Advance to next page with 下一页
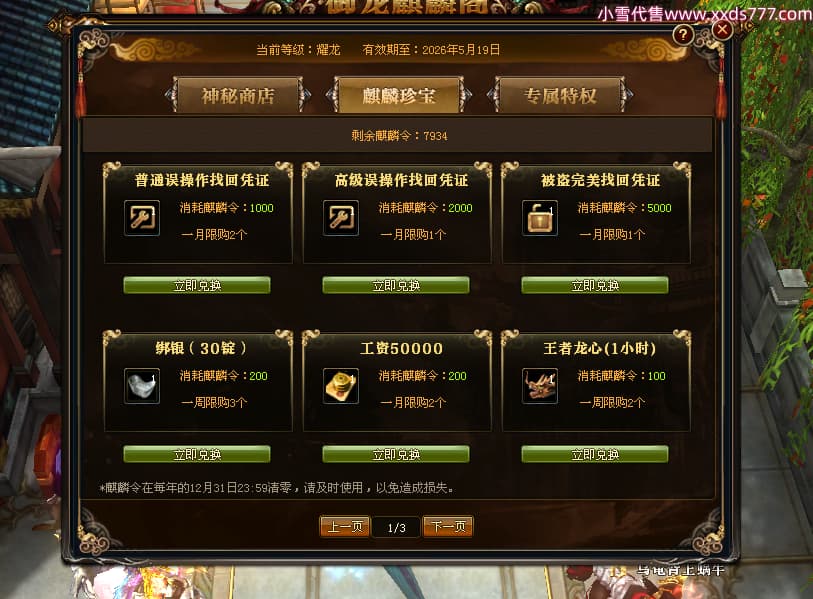813x599 pixels. [x=448, y=527]
